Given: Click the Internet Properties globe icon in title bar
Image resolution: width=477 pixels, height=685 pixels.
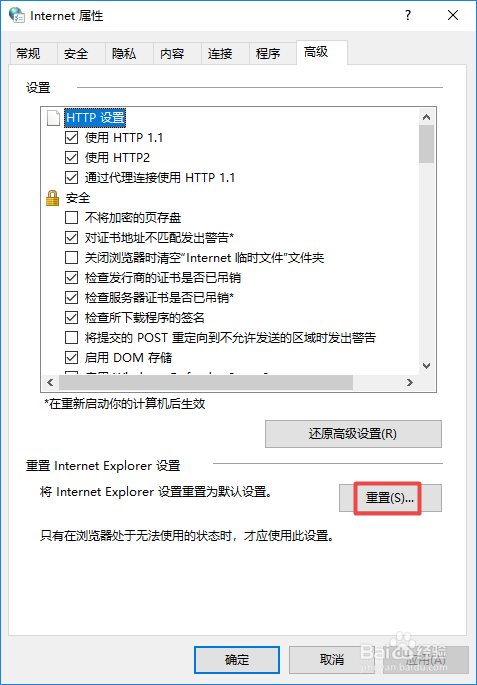Looking at the screenshot, I should click(x=17, y=15).
